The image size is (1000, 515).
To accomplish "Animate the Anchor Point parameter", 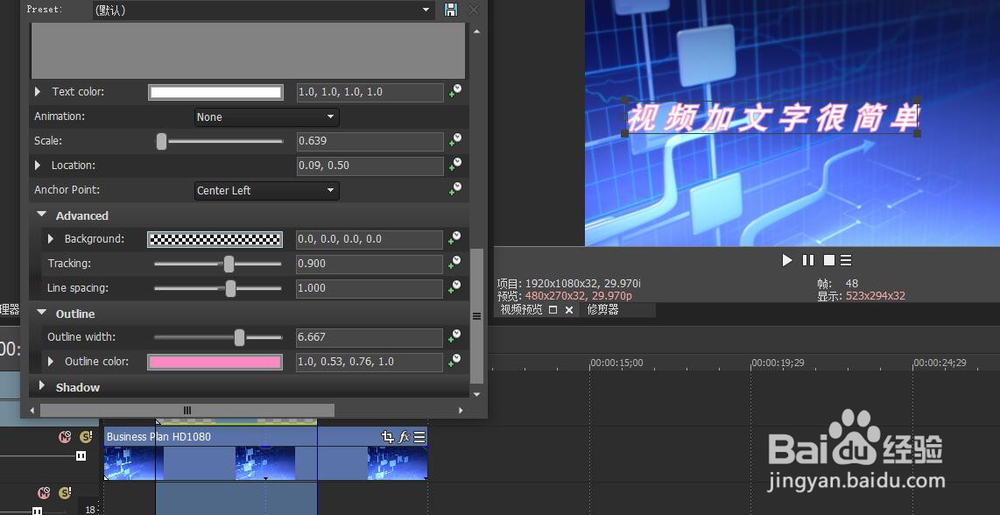I will 455,190.
